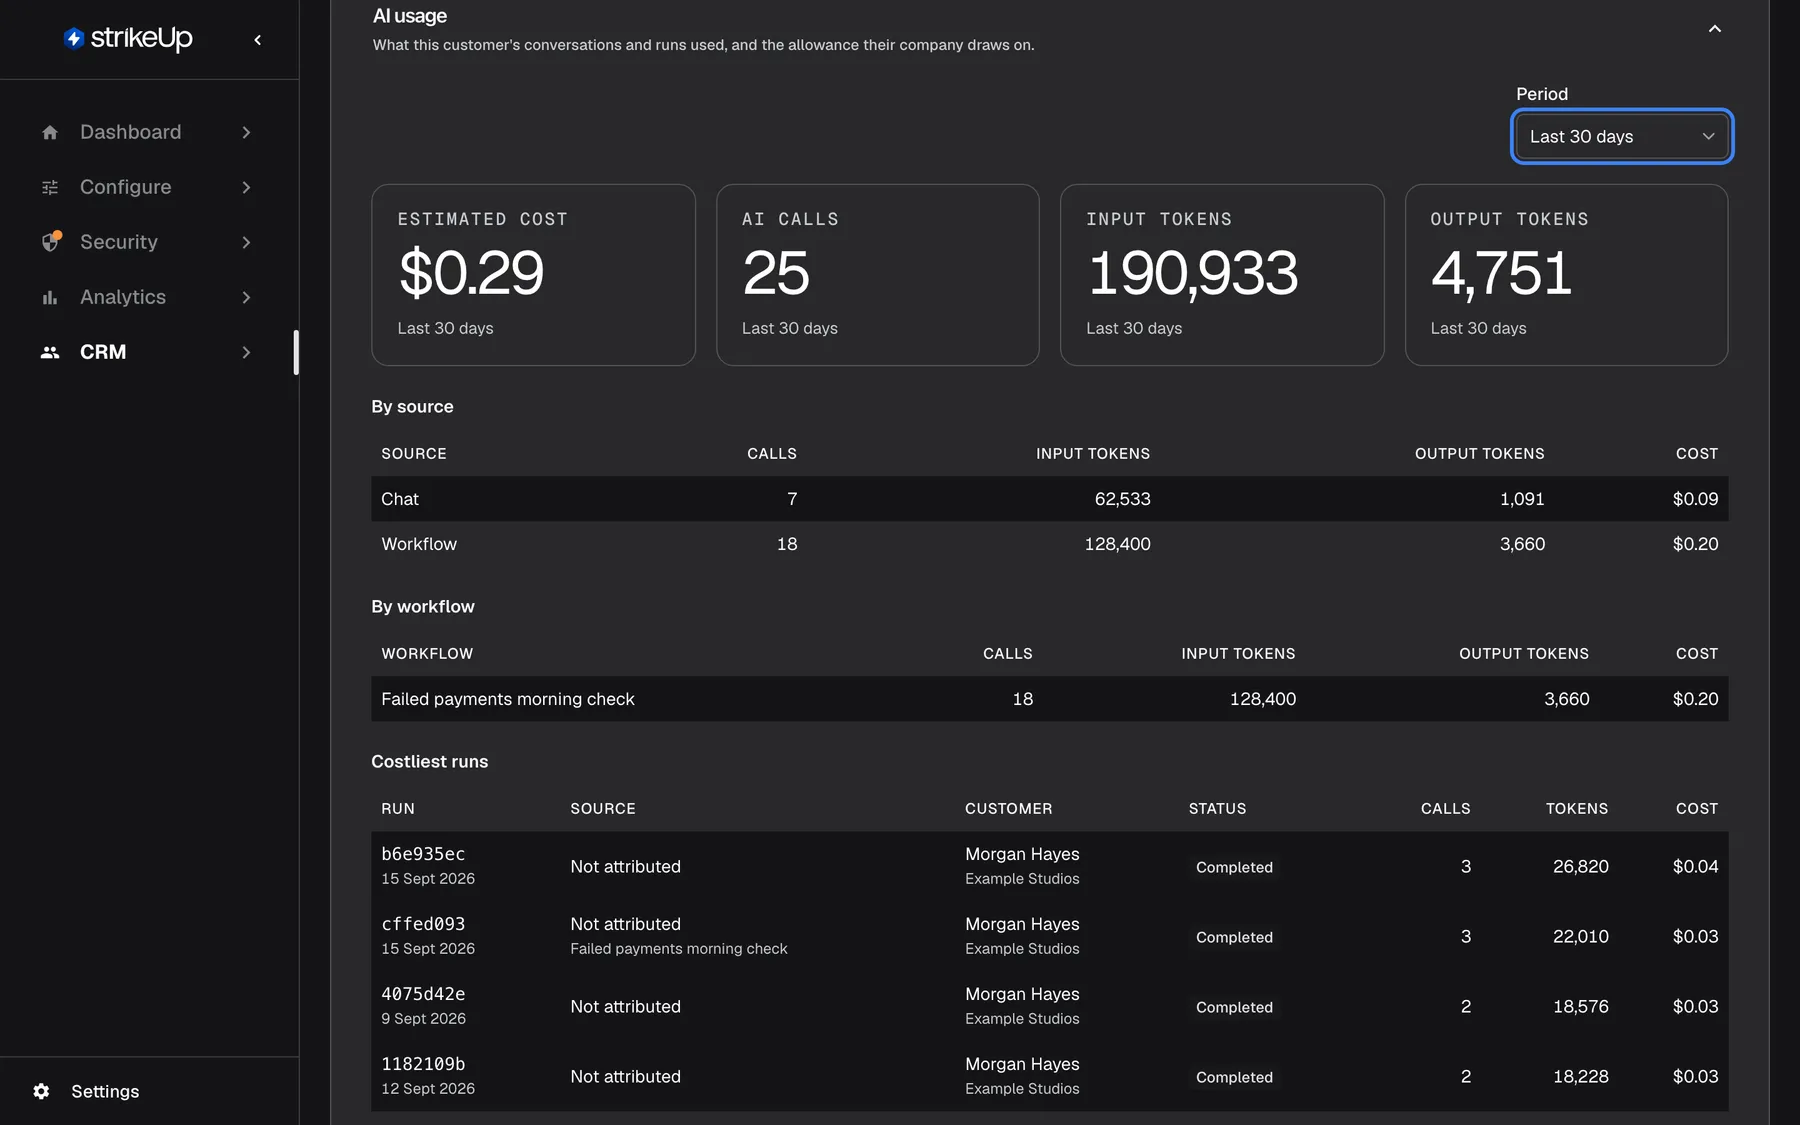1800x1125 pixels.
Task: Click the Input Tokens 190,933 card
Action: [1222, 275]
